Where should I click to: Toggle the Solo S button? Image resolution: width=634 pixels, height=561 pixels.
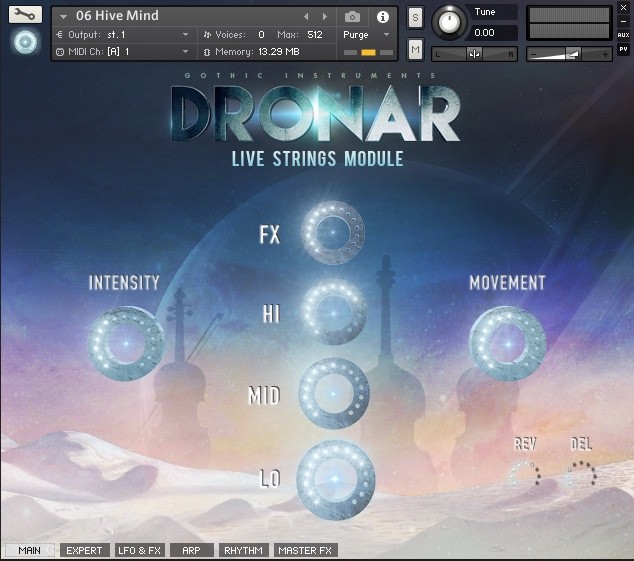tap(415, 19)
